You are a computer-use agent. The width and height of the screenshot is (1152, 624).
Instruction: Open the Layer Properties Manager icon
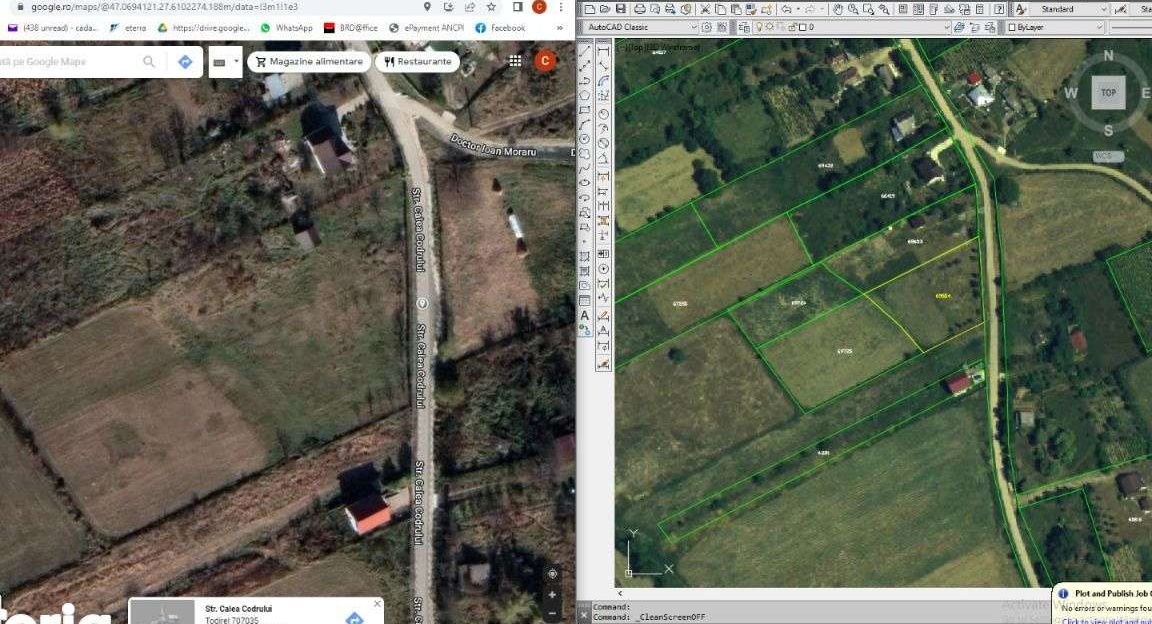(744, 27)
